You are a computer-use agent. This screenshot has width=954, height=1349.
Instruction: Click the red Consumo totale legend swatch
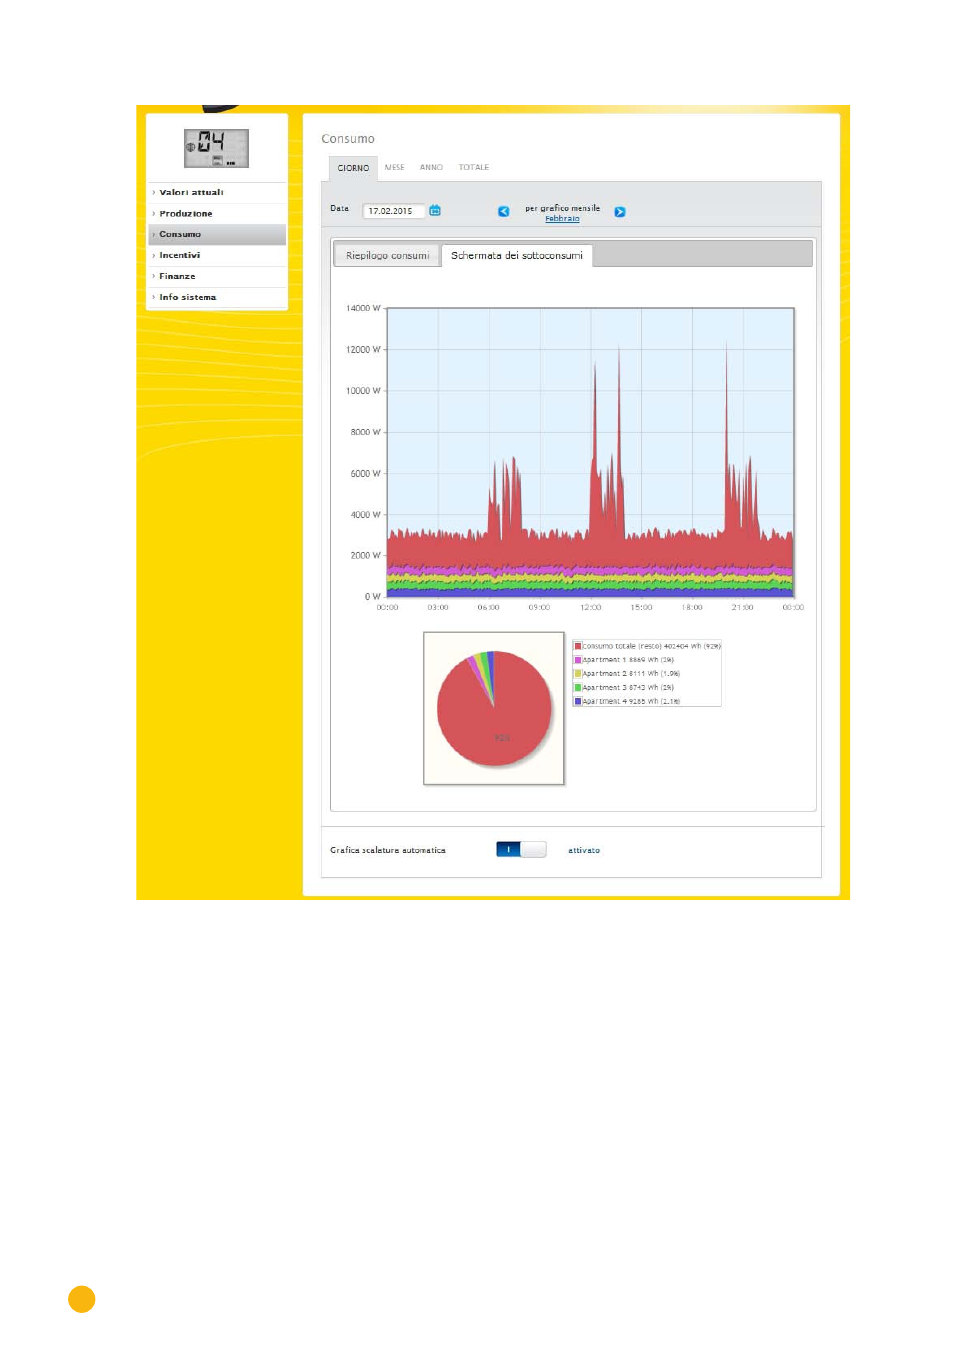click(x=578, y=646)
